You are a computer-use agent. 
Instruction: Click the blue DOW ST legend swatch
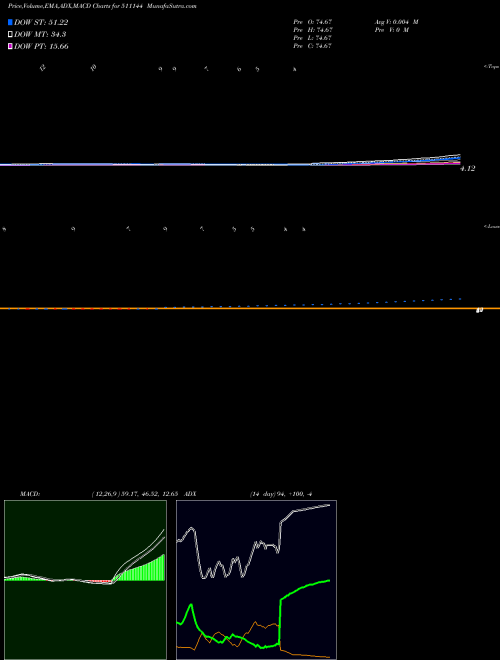tap(11, 22)
